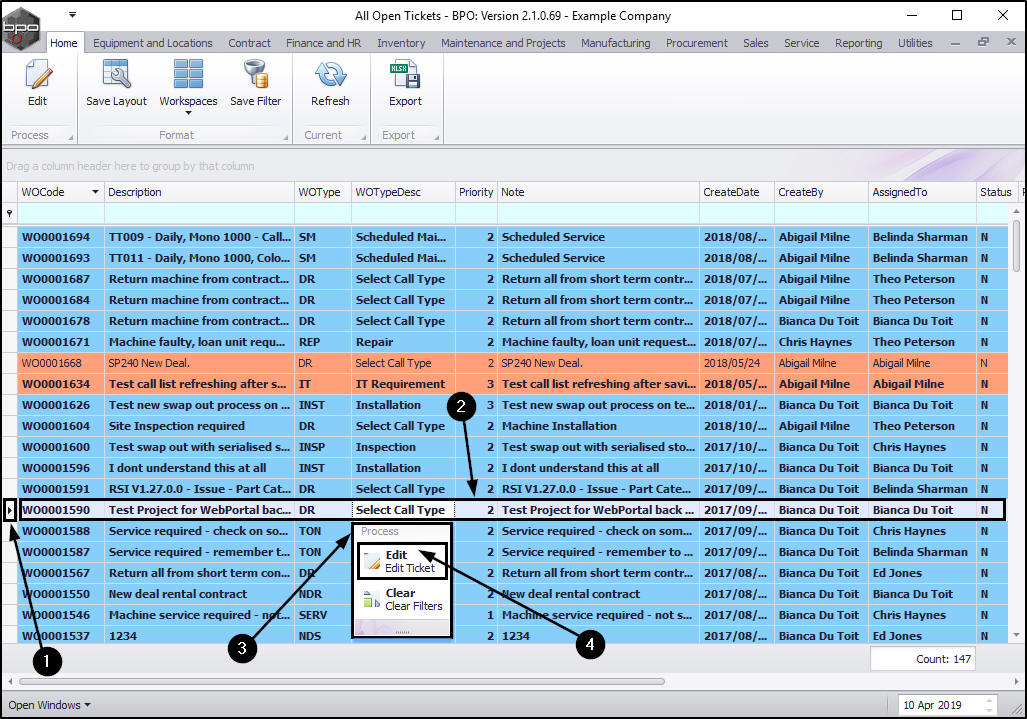Viewport: 1027px width, 719px height.
Task: Switch to the Maintenance and Projects tab
Action: 503,43
